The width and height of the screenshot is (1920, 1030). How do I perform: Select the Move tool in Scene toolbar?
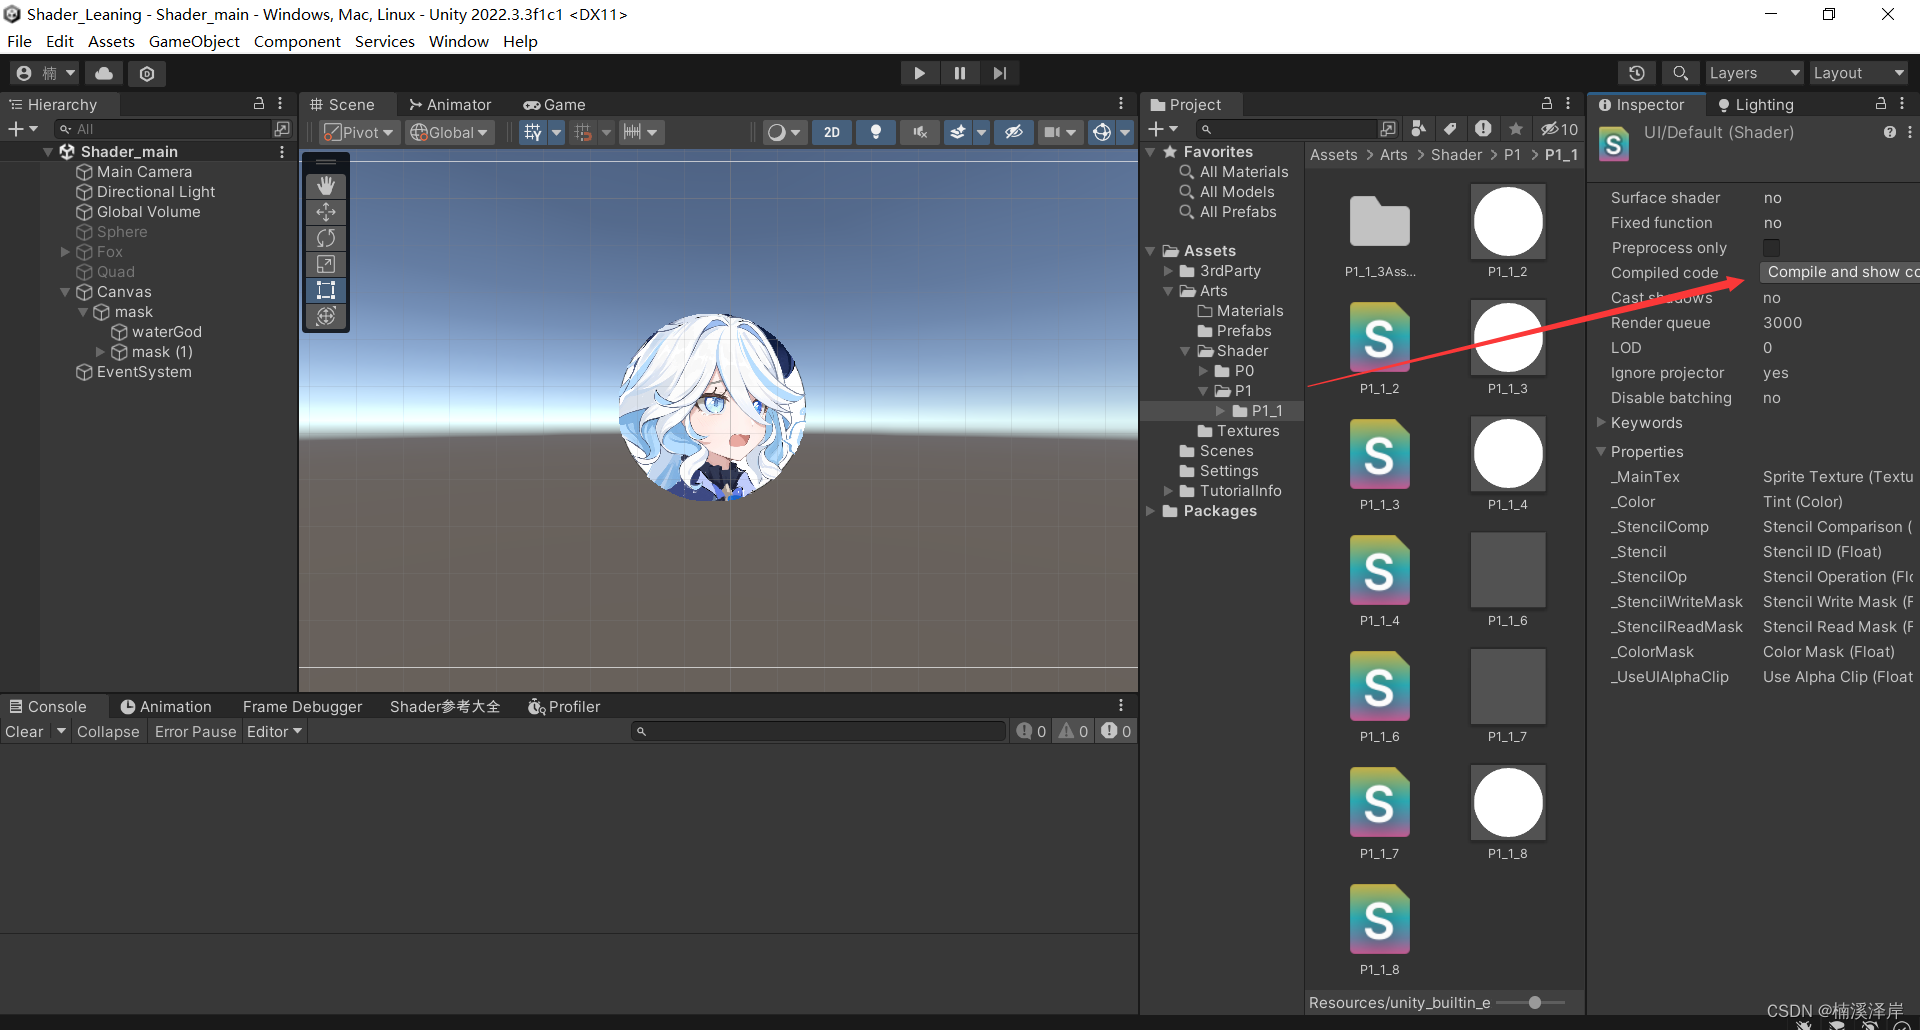pyautogui.click(x=326, y=212)
